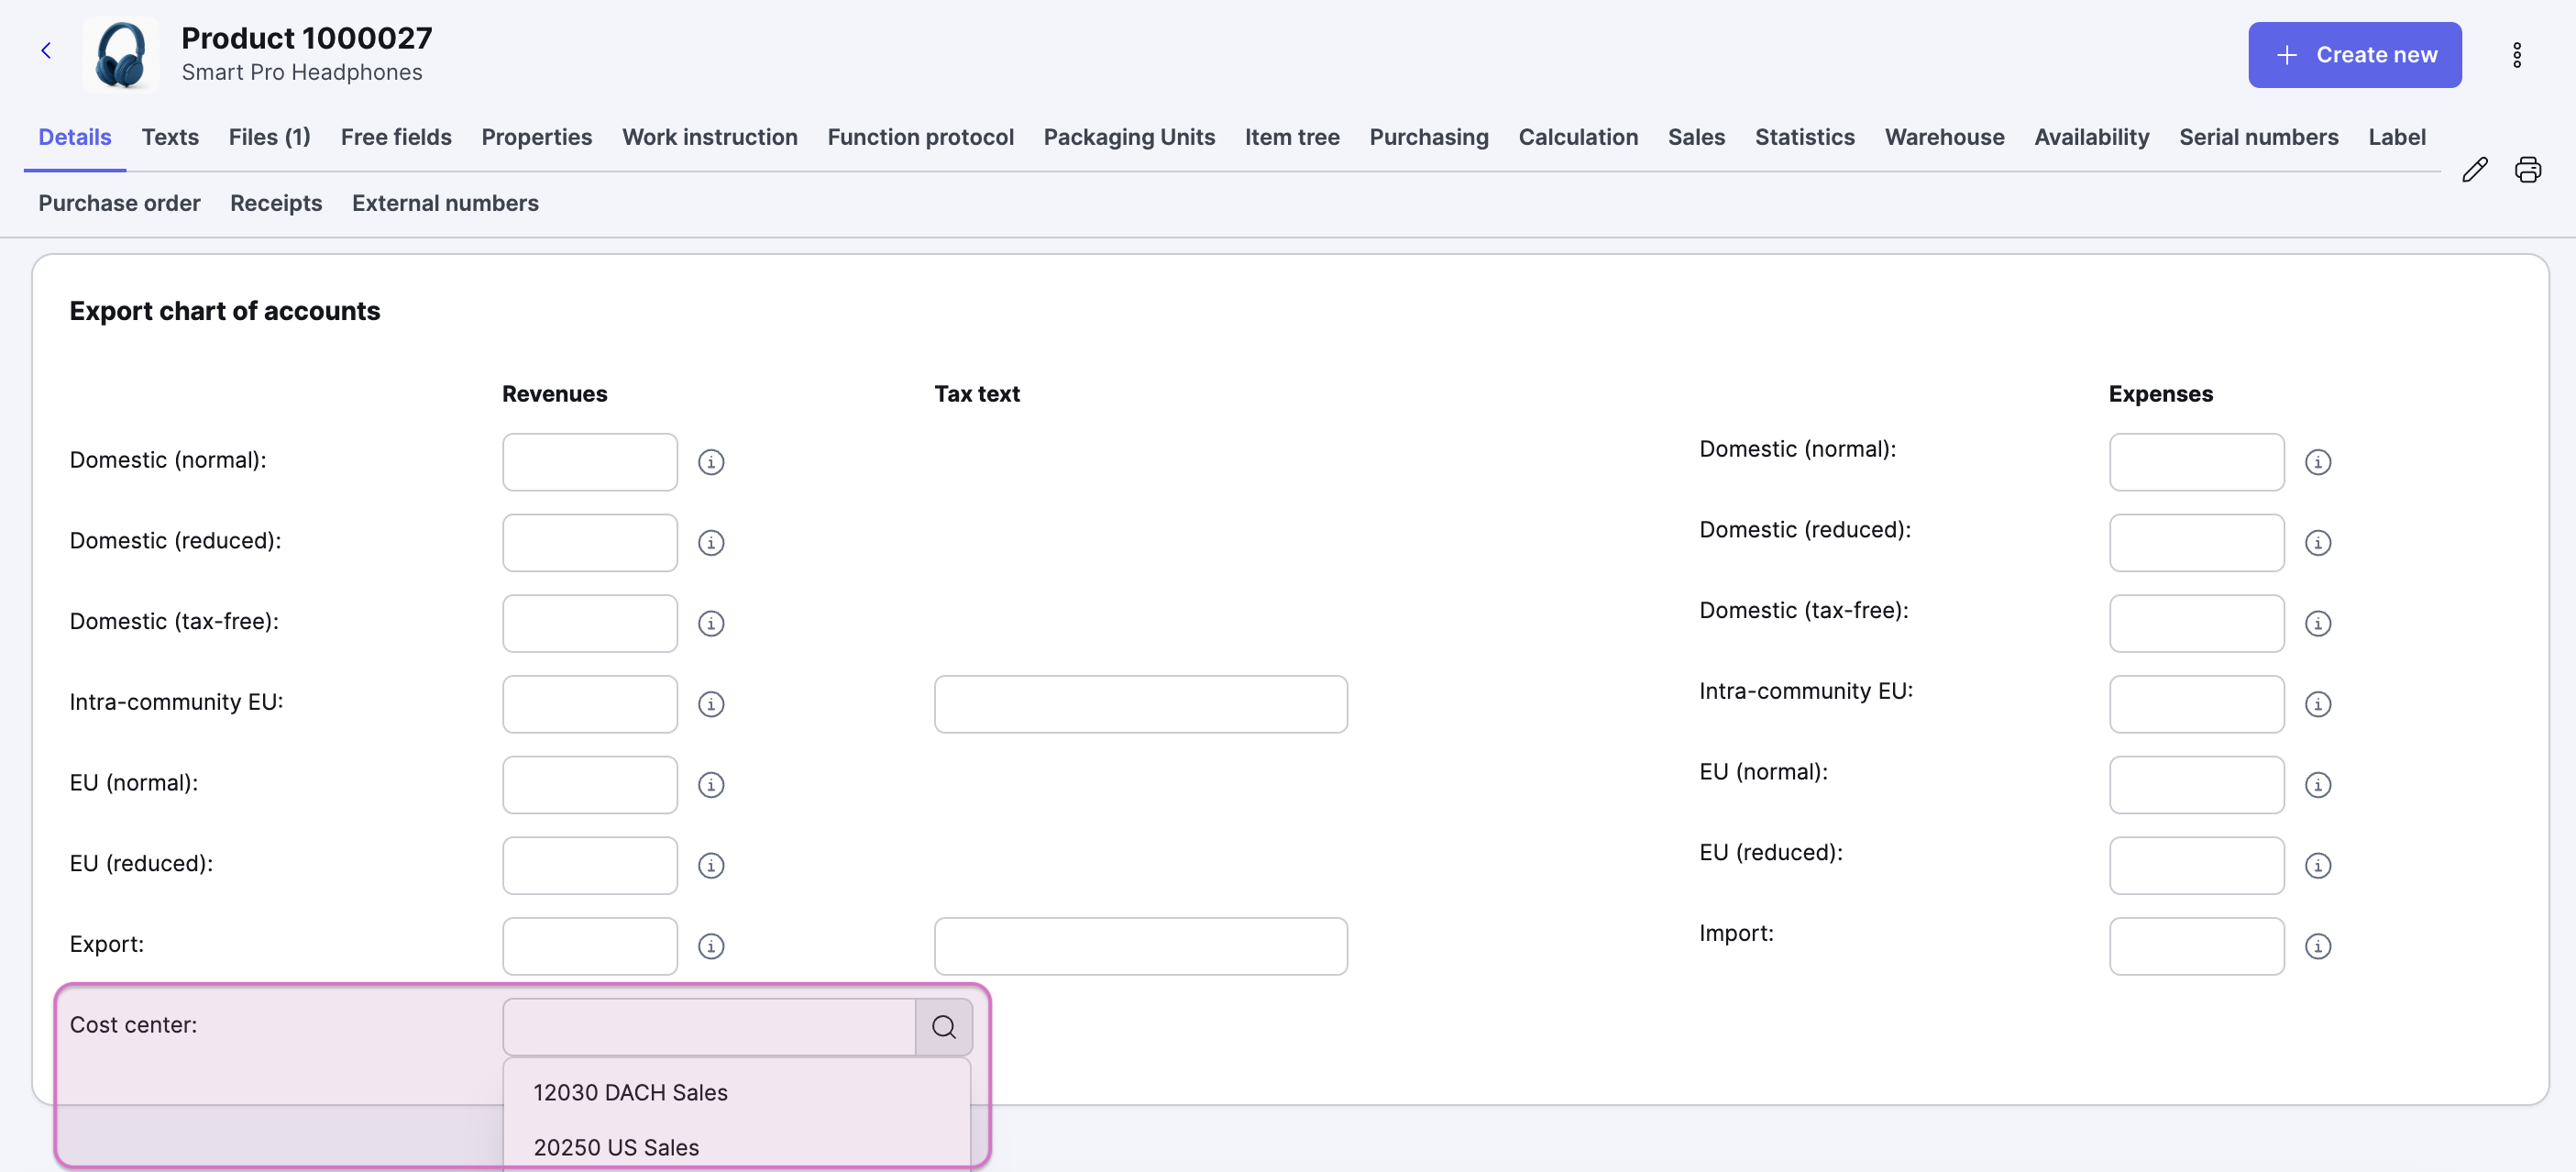Screen dimensions: 2576x1172
Task: Click info icon for Expenses Intra-community EU
Action: [2318, 704]
